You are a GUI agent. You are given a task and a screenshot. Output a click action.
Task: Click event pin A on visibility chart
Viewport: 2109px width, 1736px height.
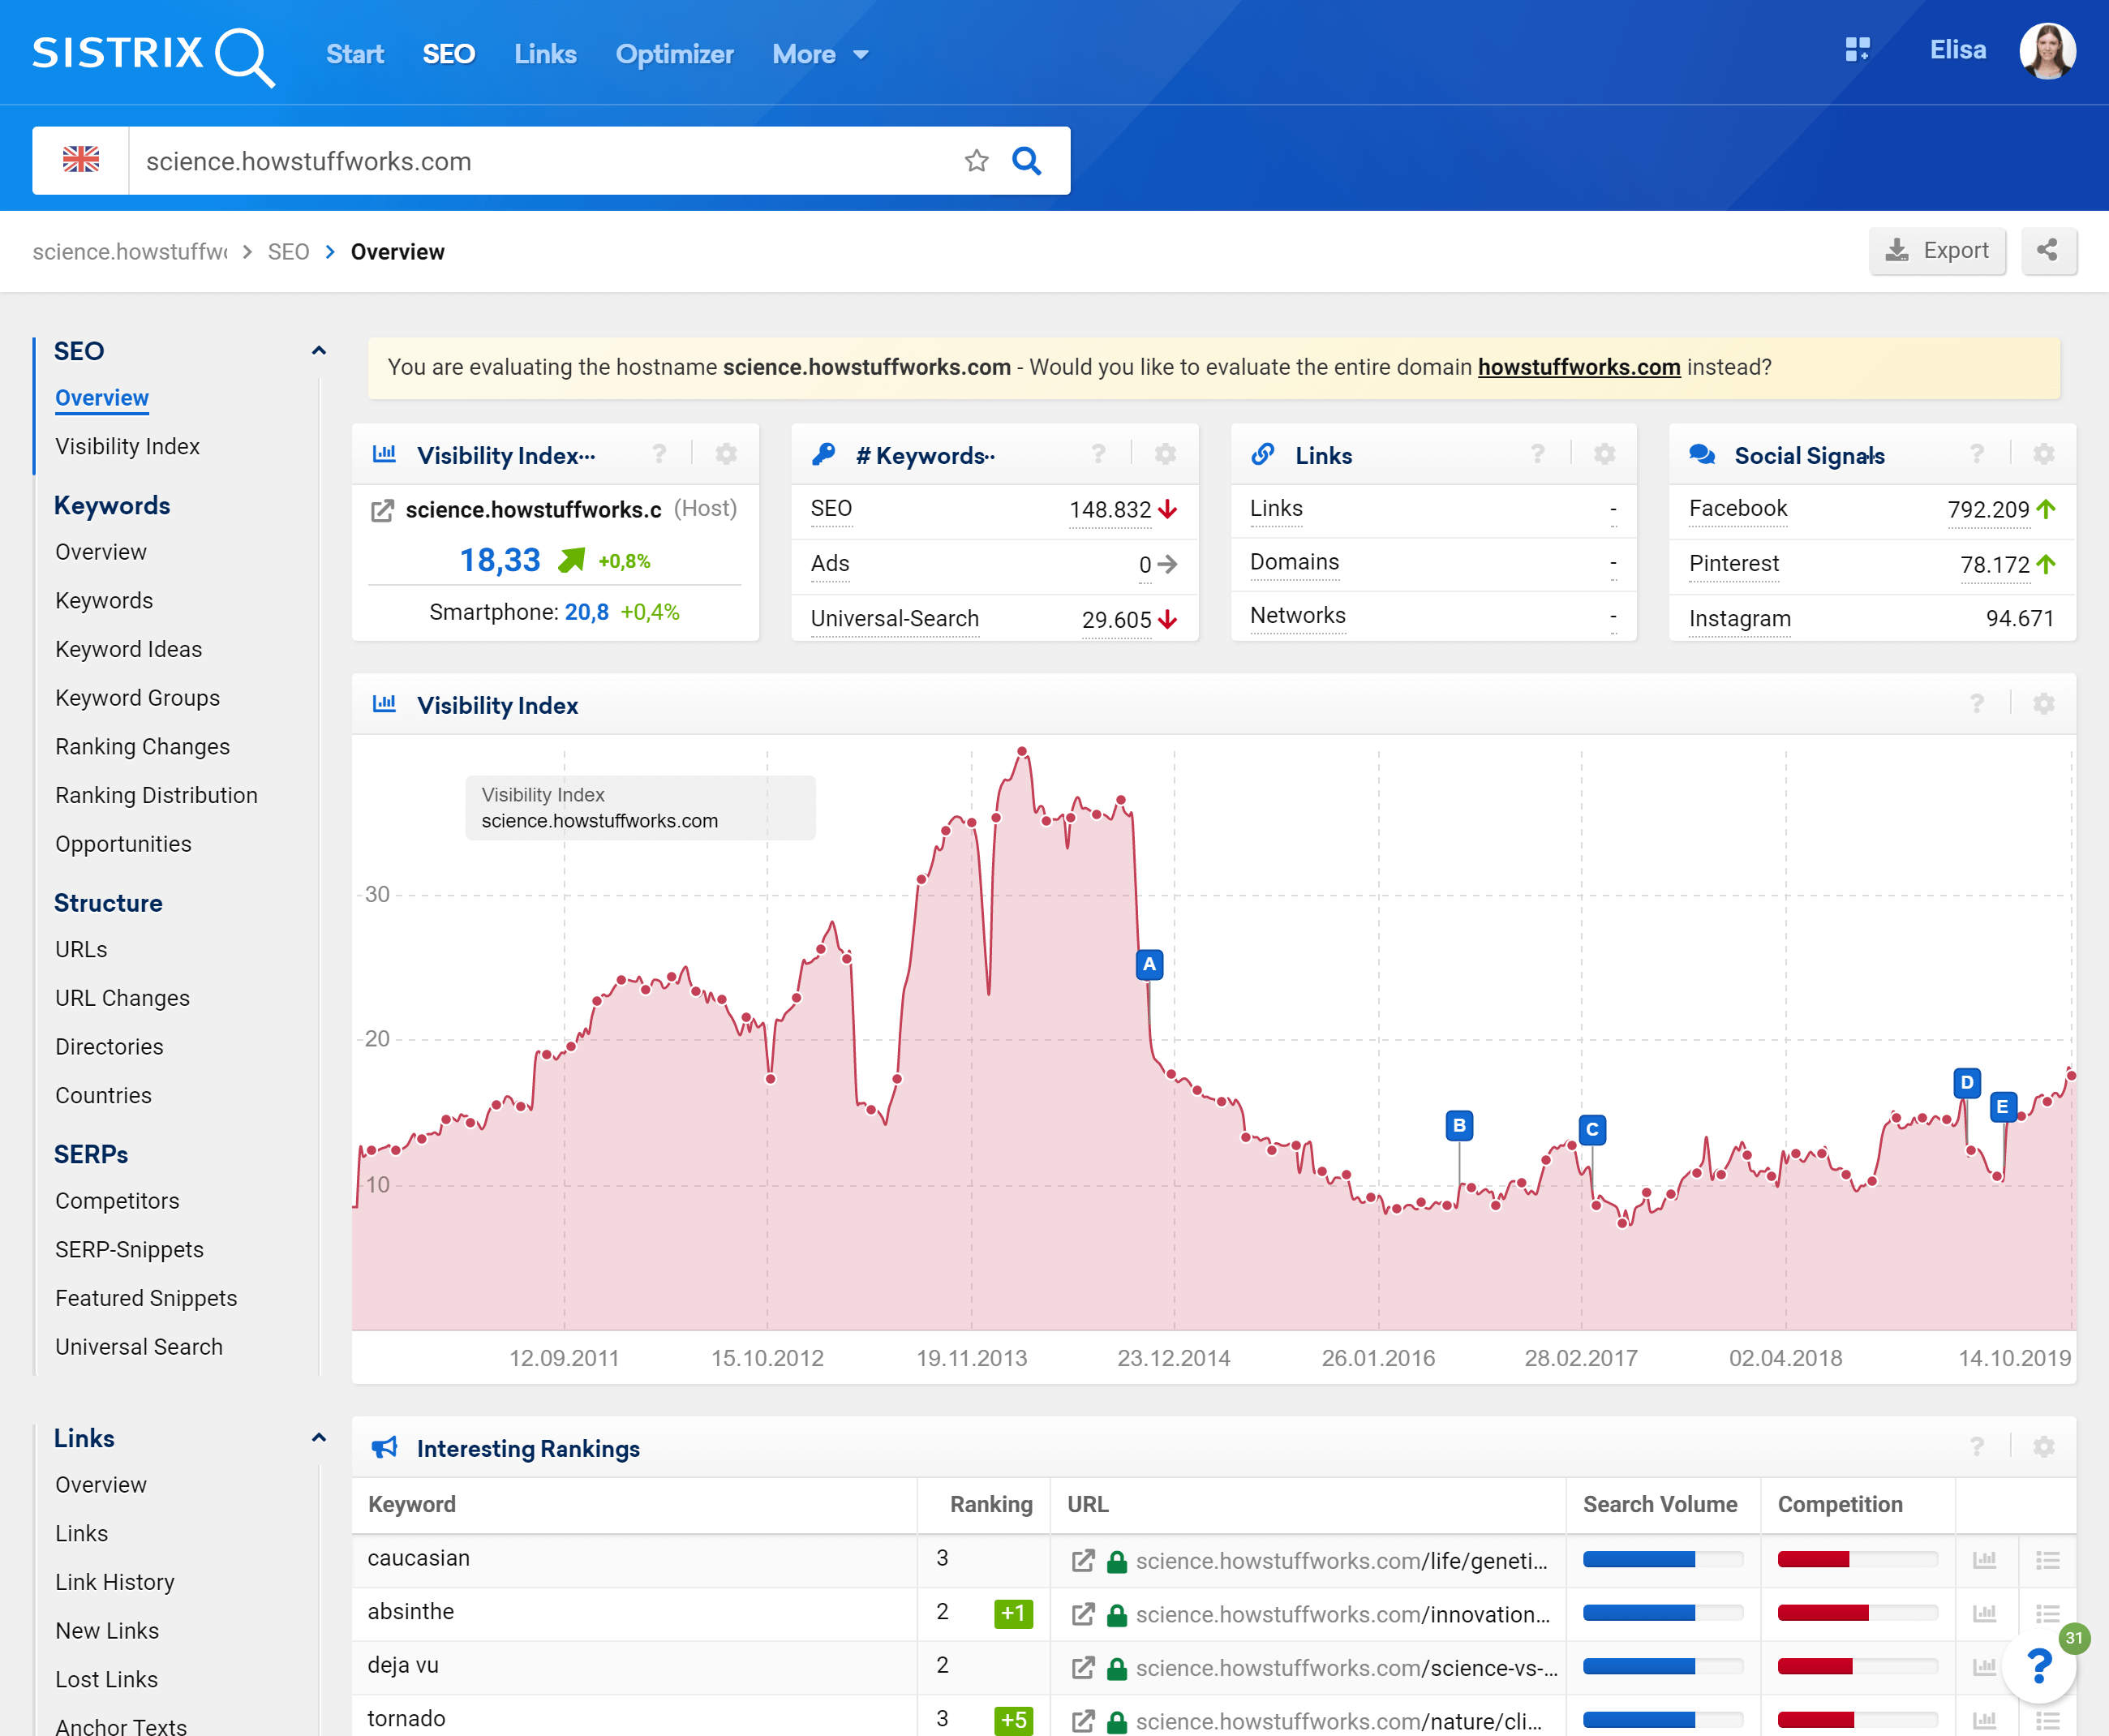(x=1149, y=965)
